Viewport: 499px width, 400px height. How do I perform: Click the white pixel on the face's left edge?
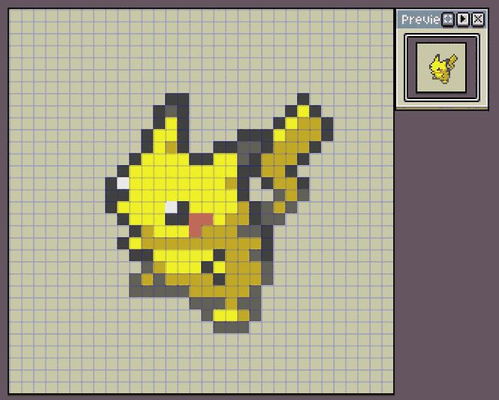point(123,183)
